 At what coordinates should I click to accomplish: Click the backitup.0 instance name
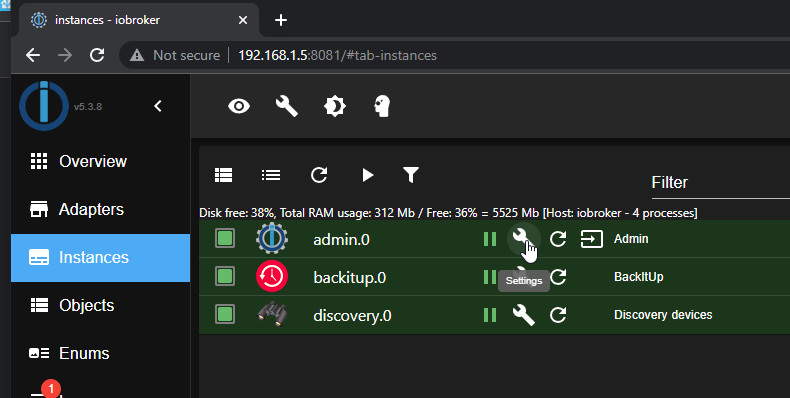[x=350, y=278]
